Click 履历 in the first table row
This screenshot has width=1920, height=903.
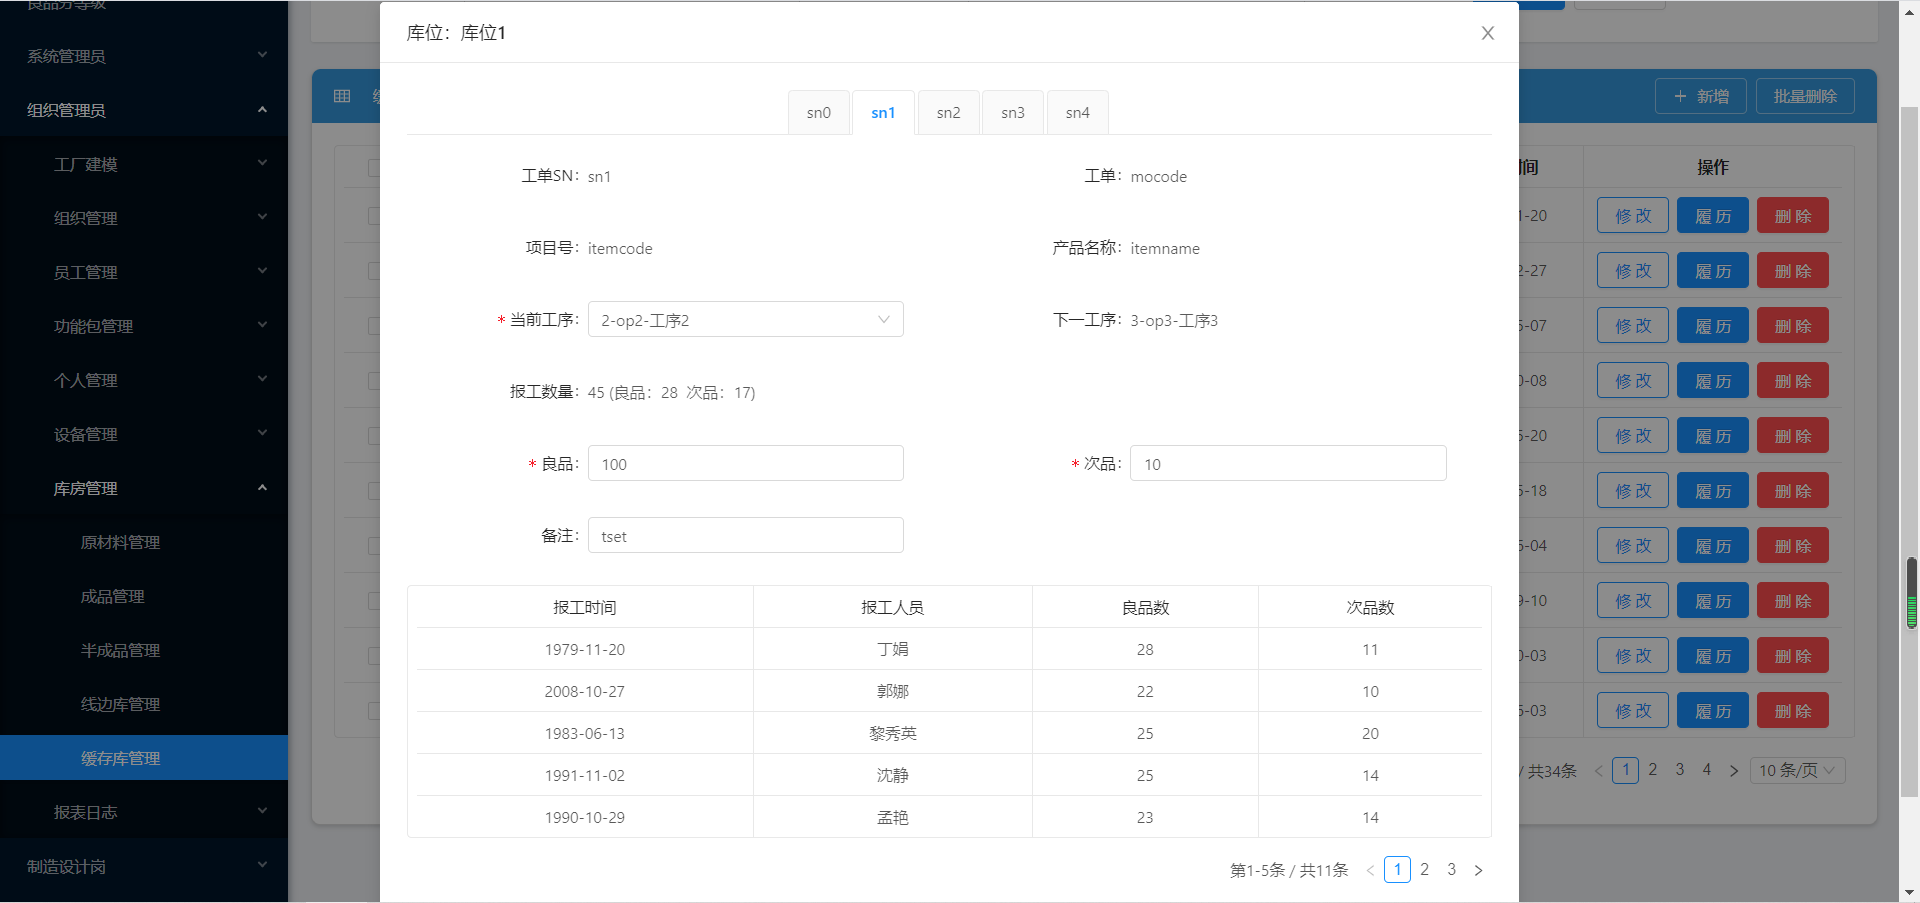pos(1713,216)
